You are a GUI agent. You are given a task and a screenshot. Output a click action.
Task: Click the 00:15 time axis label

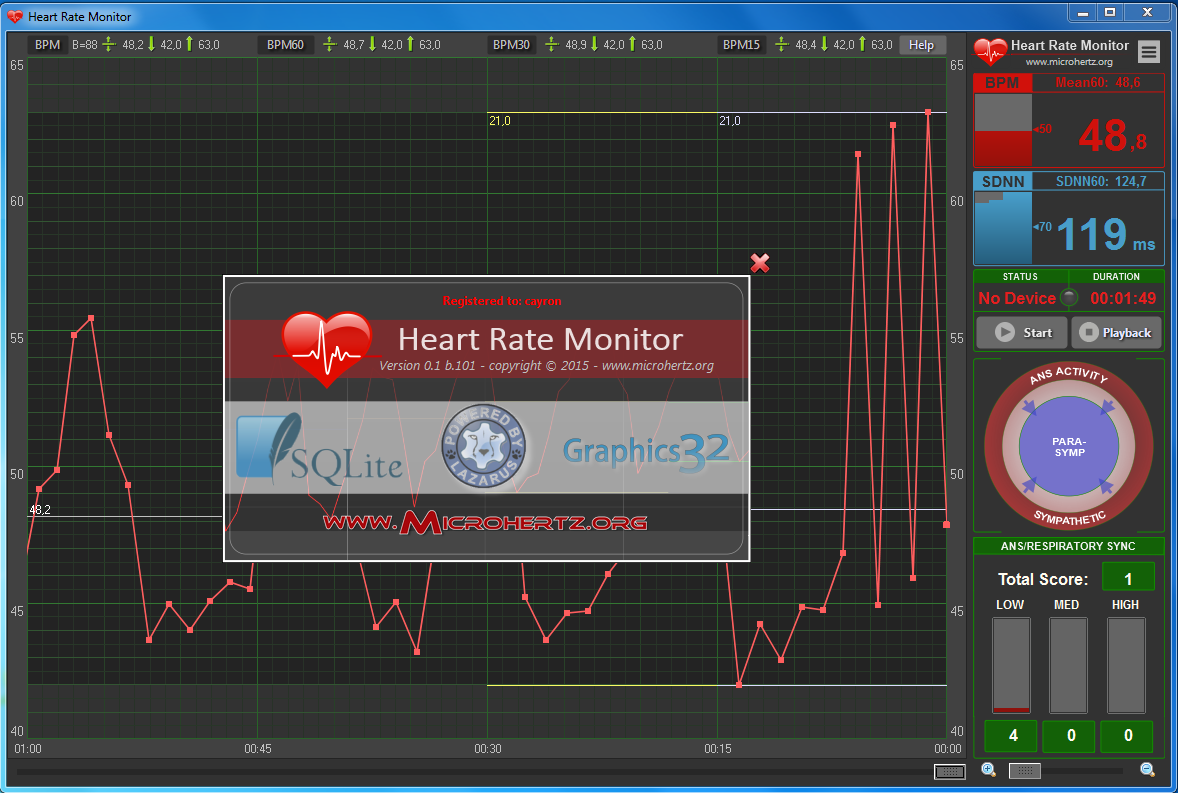coord(717,749)
